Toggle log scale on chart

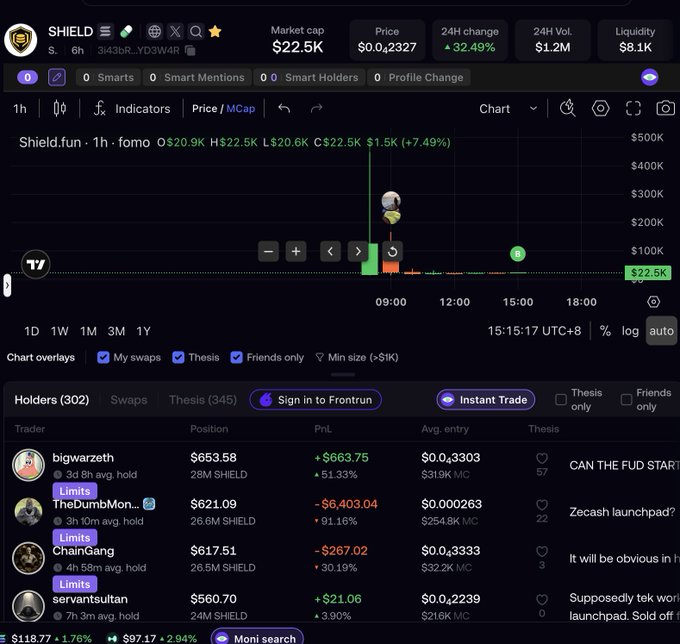point(630,331)
